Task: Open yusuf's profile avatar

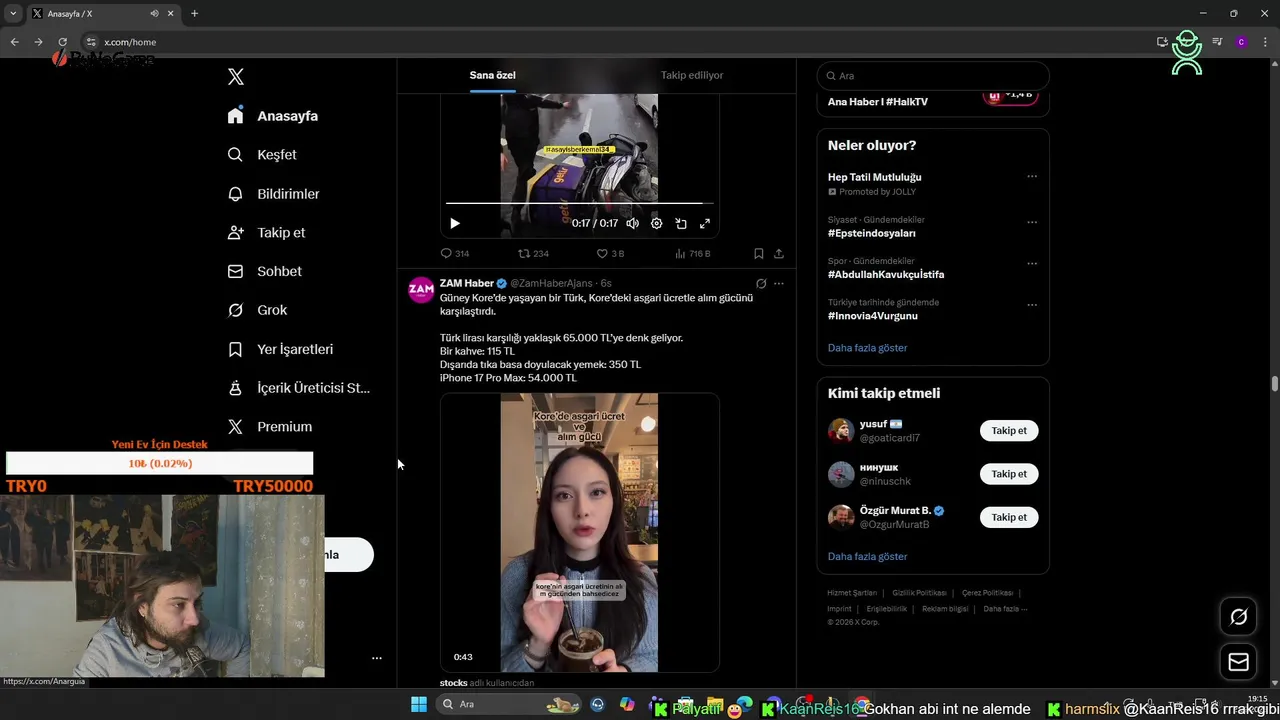Action: point(841,431)
